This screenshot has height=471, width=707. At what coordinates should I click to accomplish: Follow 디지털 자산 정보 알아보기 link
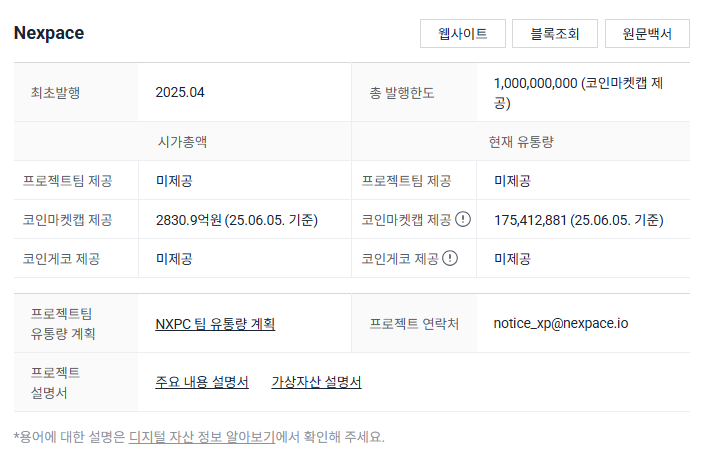click(202, 437)
